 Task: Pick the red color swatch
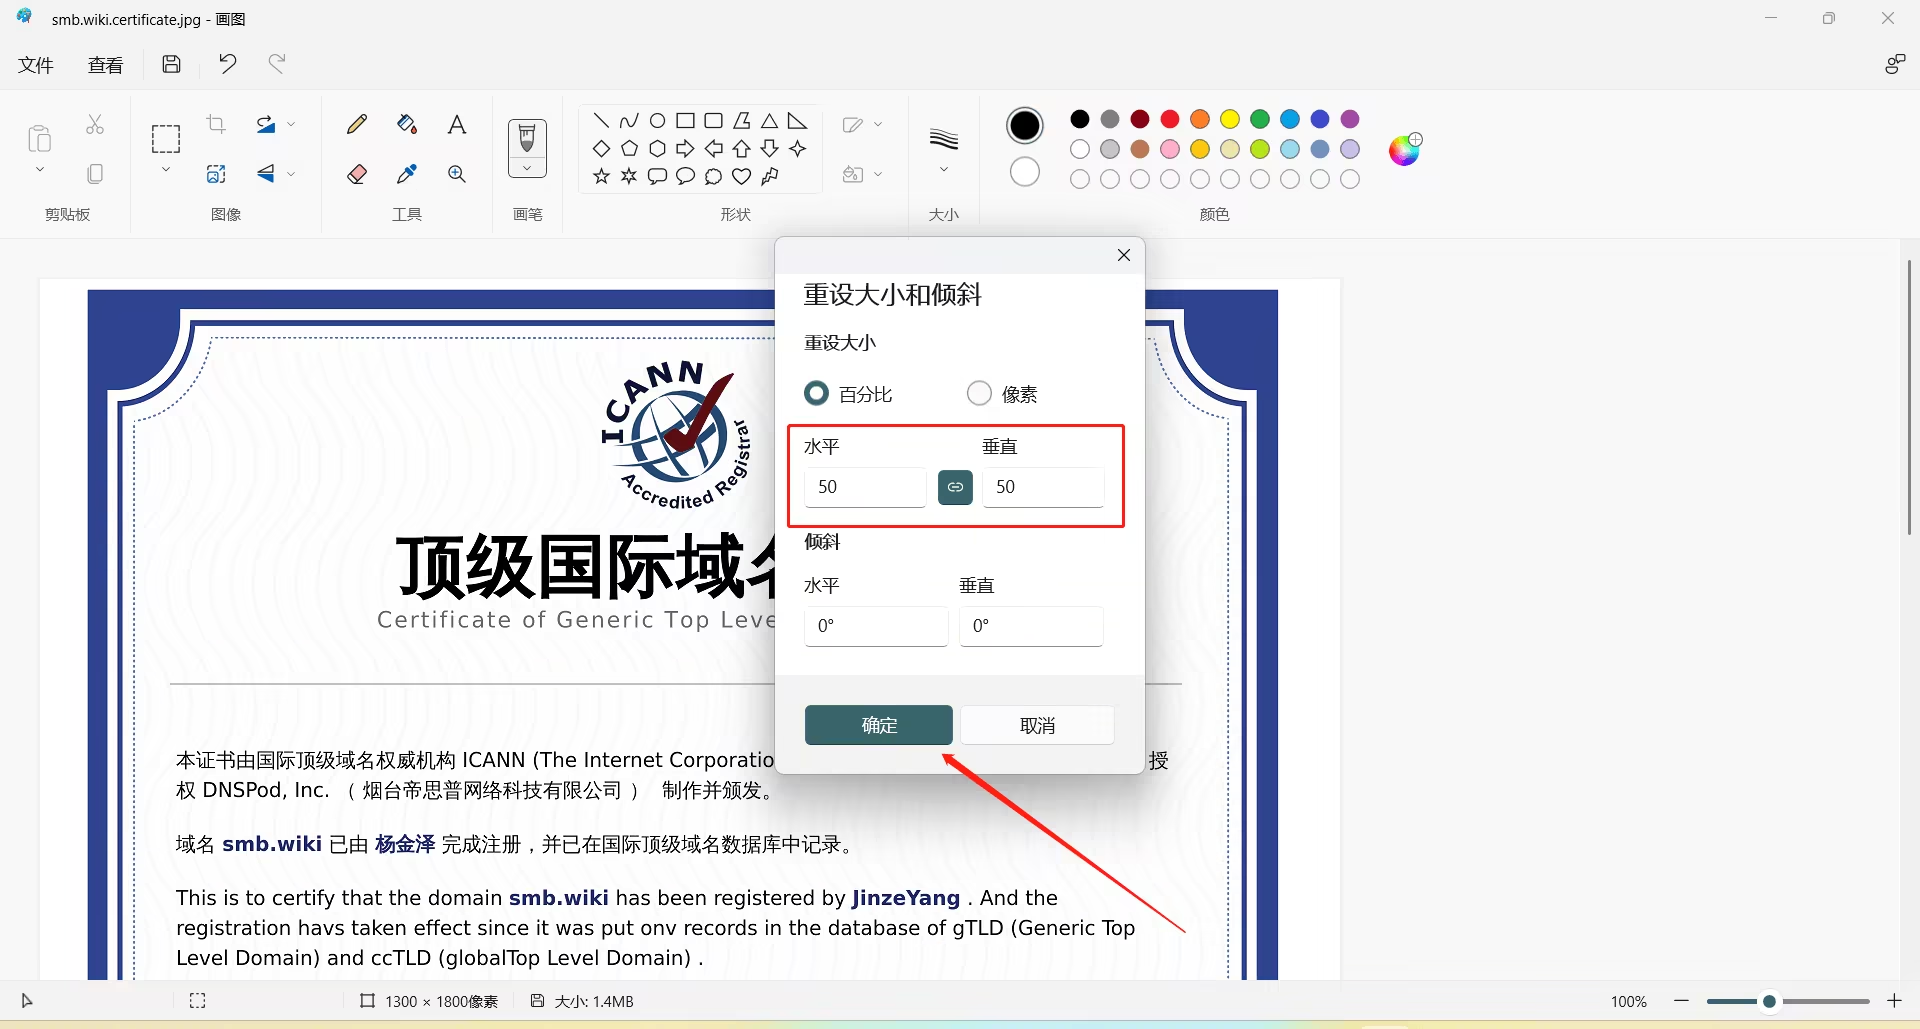tap(1170, 119)
